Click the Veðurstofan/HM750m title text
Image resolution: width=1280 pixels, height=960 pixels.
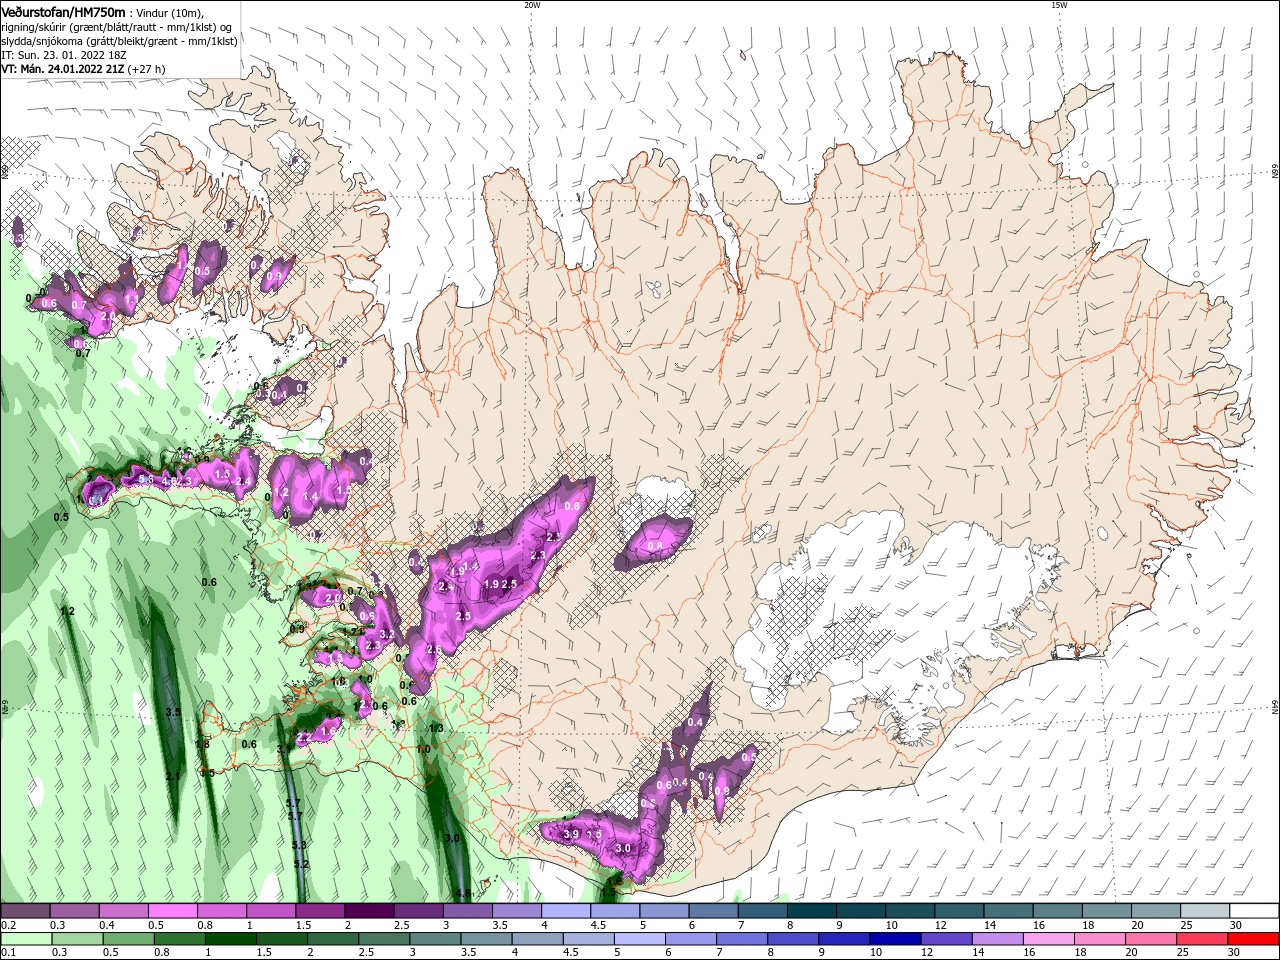[64, 11]
